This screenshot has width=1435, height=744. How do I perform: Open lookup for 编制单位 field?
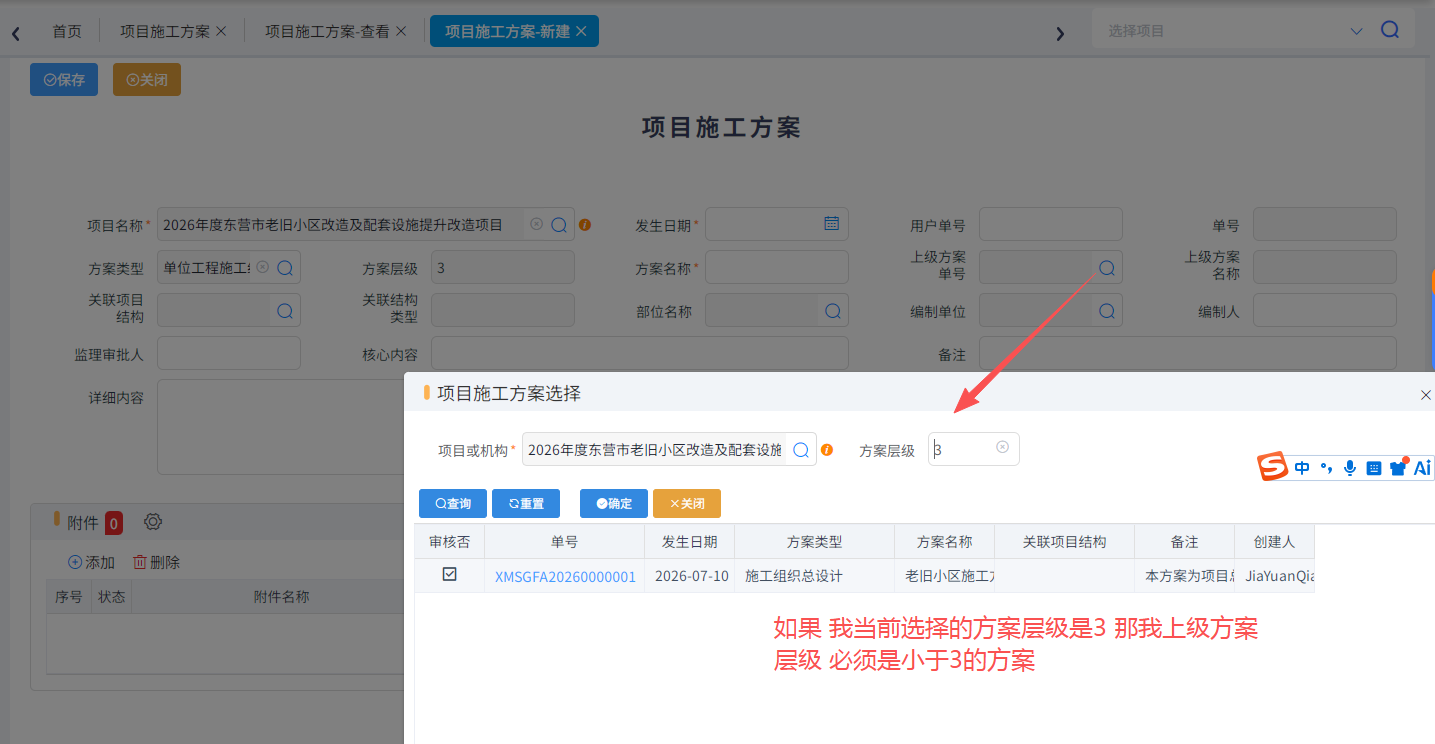1106,311
